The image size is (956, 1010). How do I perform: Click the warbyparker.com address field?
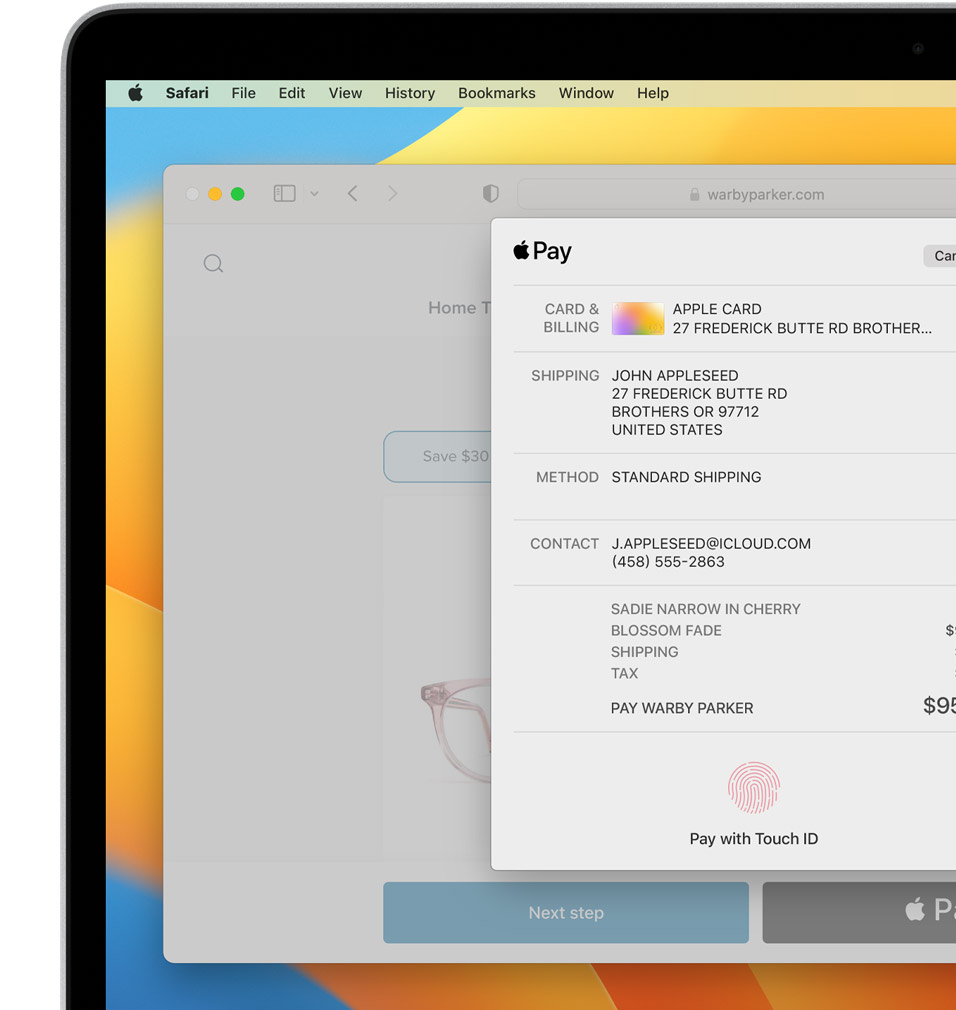point(765,195)
